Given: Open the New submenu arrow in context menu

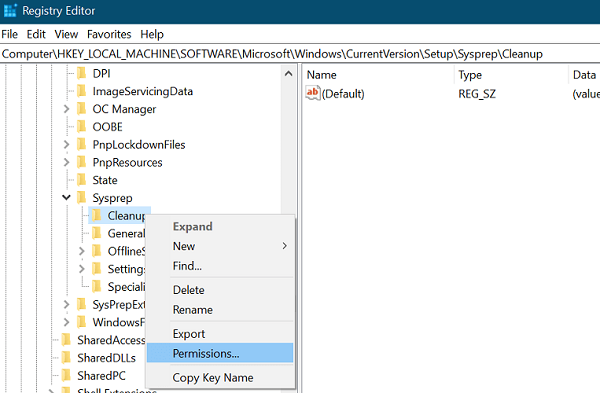Looking at the screenshot, I should tap(284, 246).
